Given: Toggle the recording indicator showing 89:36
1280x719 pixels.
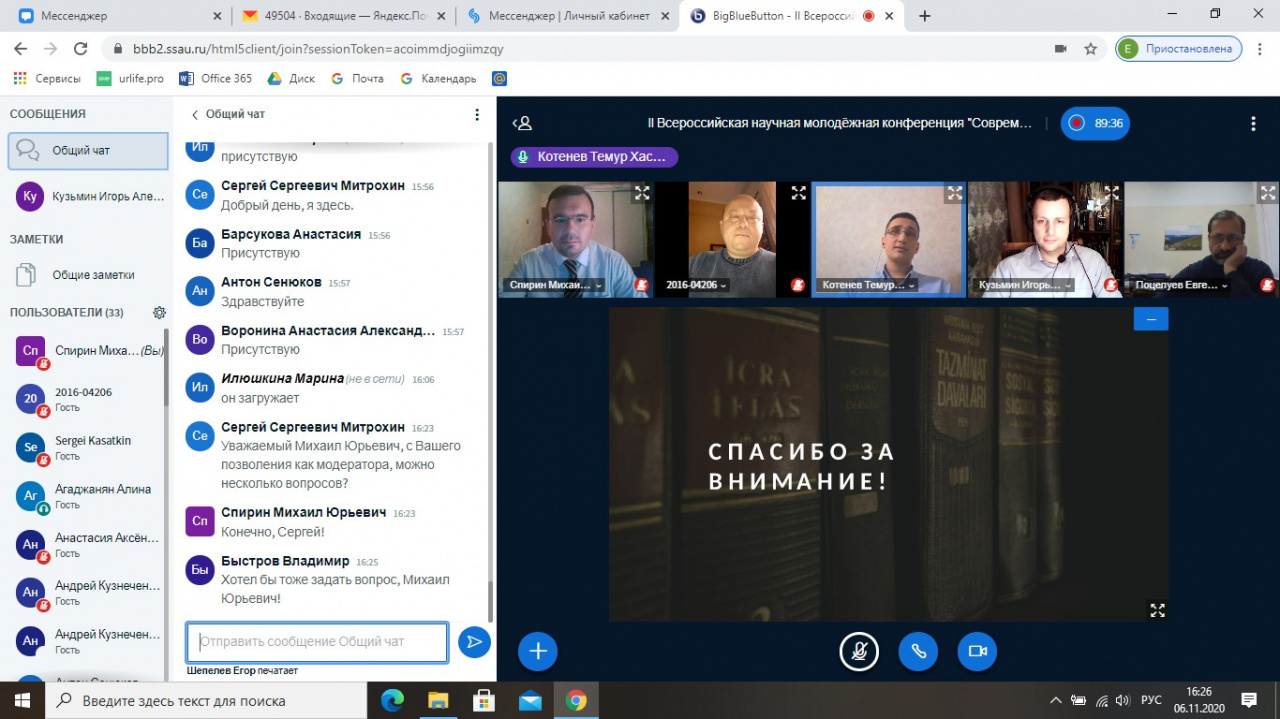Looking at the screenshot, I should pyautogui.click(x=1095, y=124).
